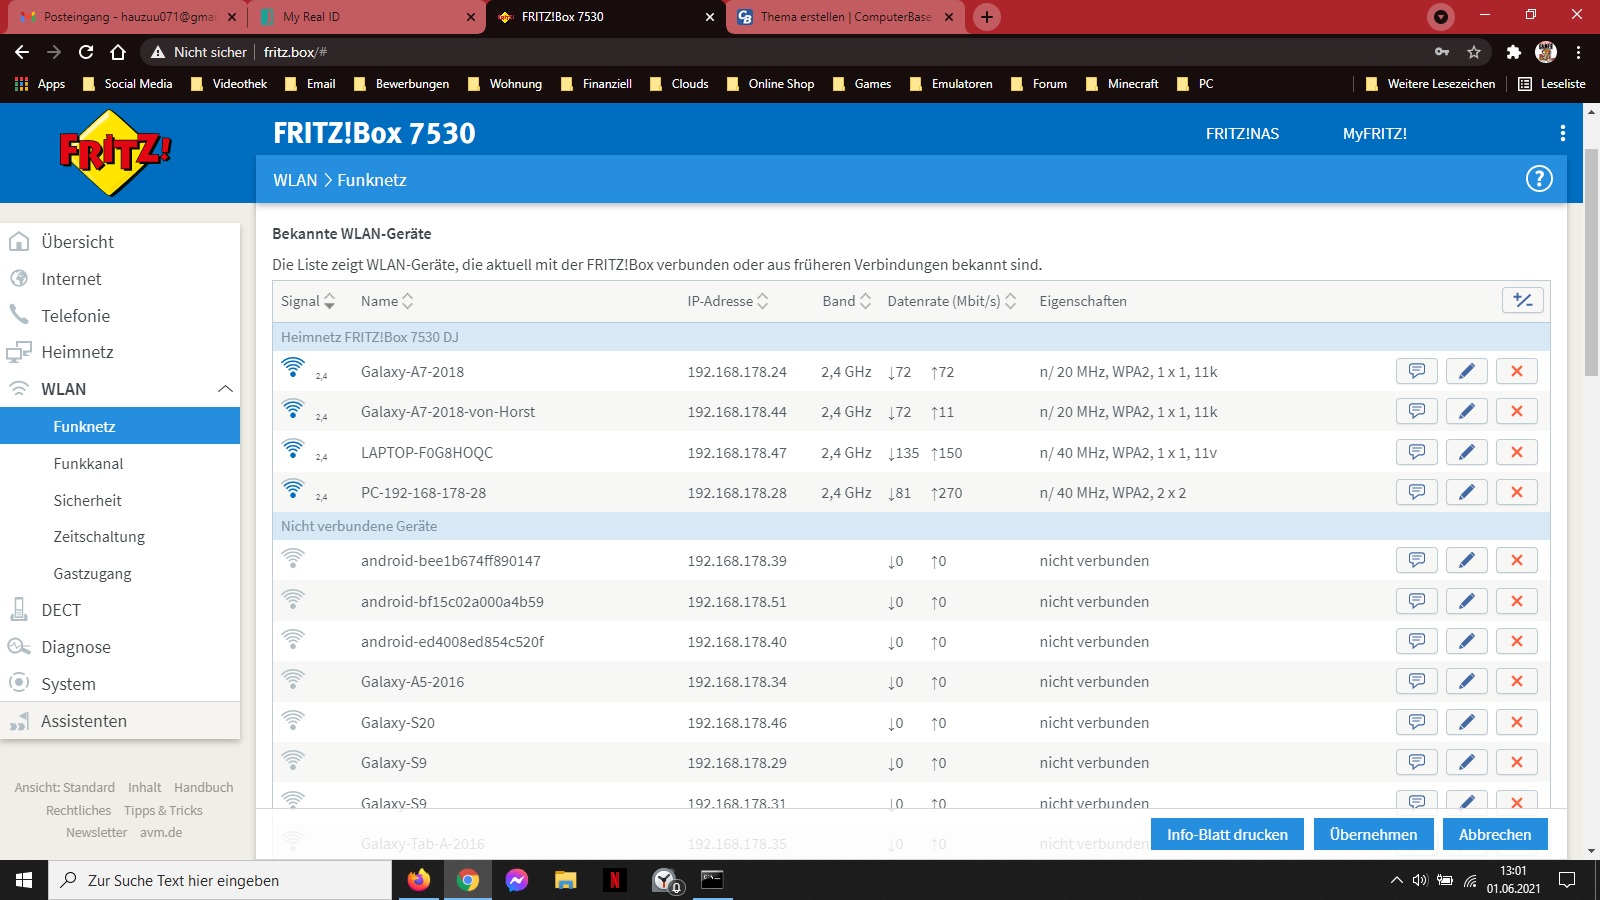Open the Social Media bookmarks folder
Screen dimensions: 1600x900
pyautogui.click(x=127, y=84)
